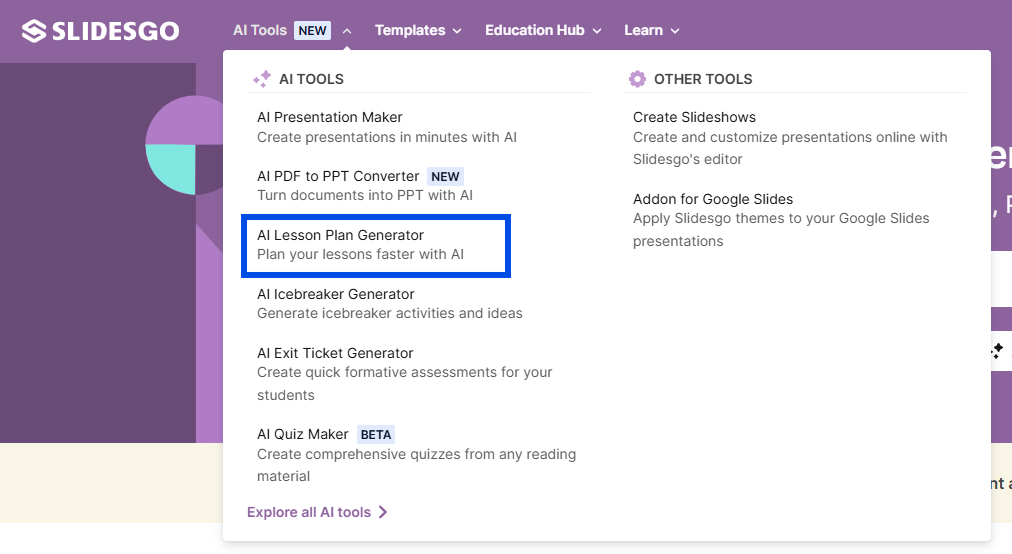Click the BETA badge beside AI Quiz Maker

point(376,435)
